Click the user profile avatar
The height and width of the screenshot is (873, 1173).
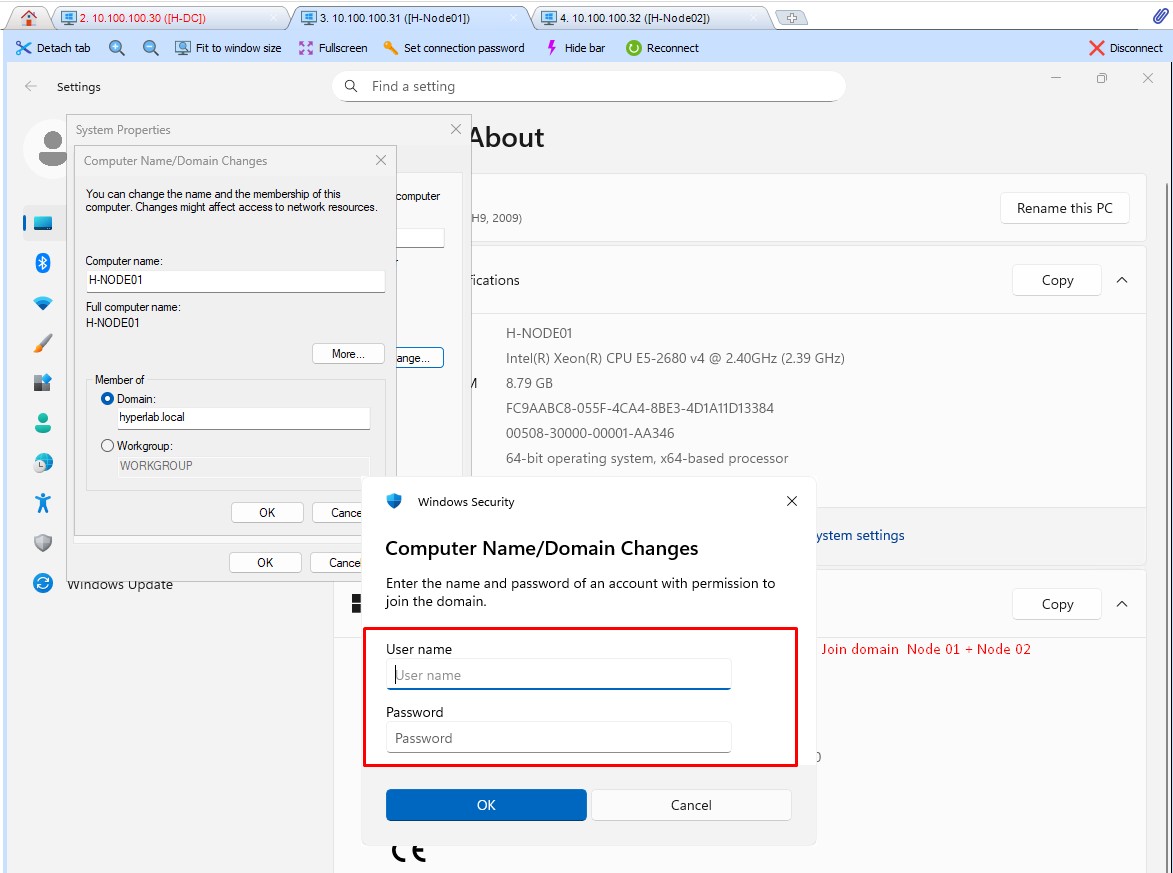pyautogui.click(x=51, y=147)
